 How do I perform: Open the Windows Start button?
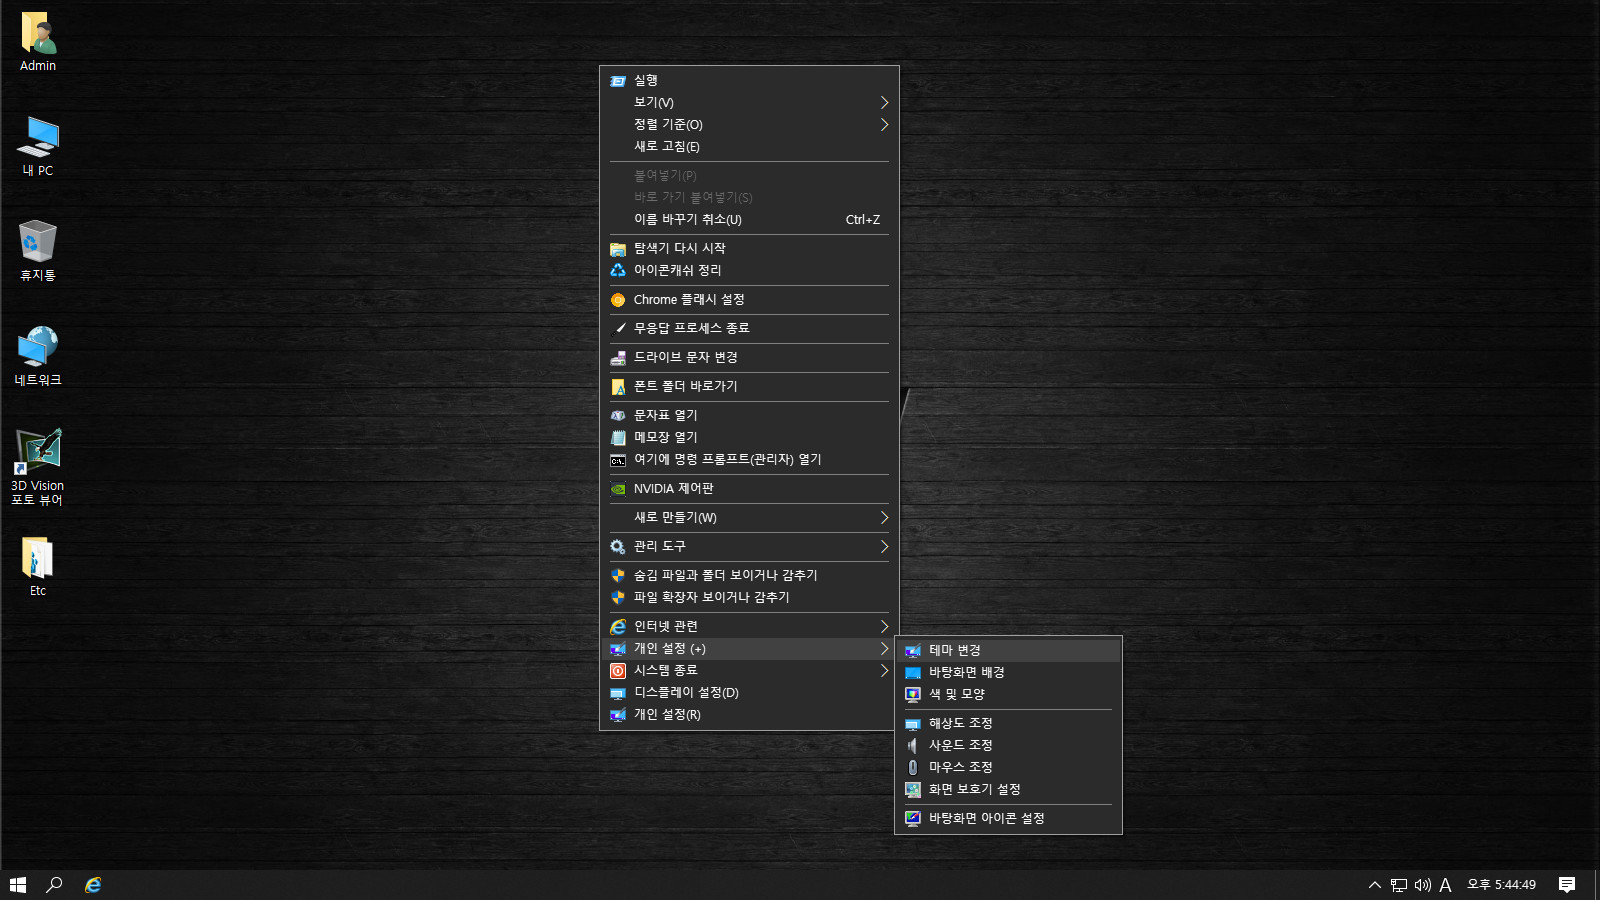tap(18, 885)
